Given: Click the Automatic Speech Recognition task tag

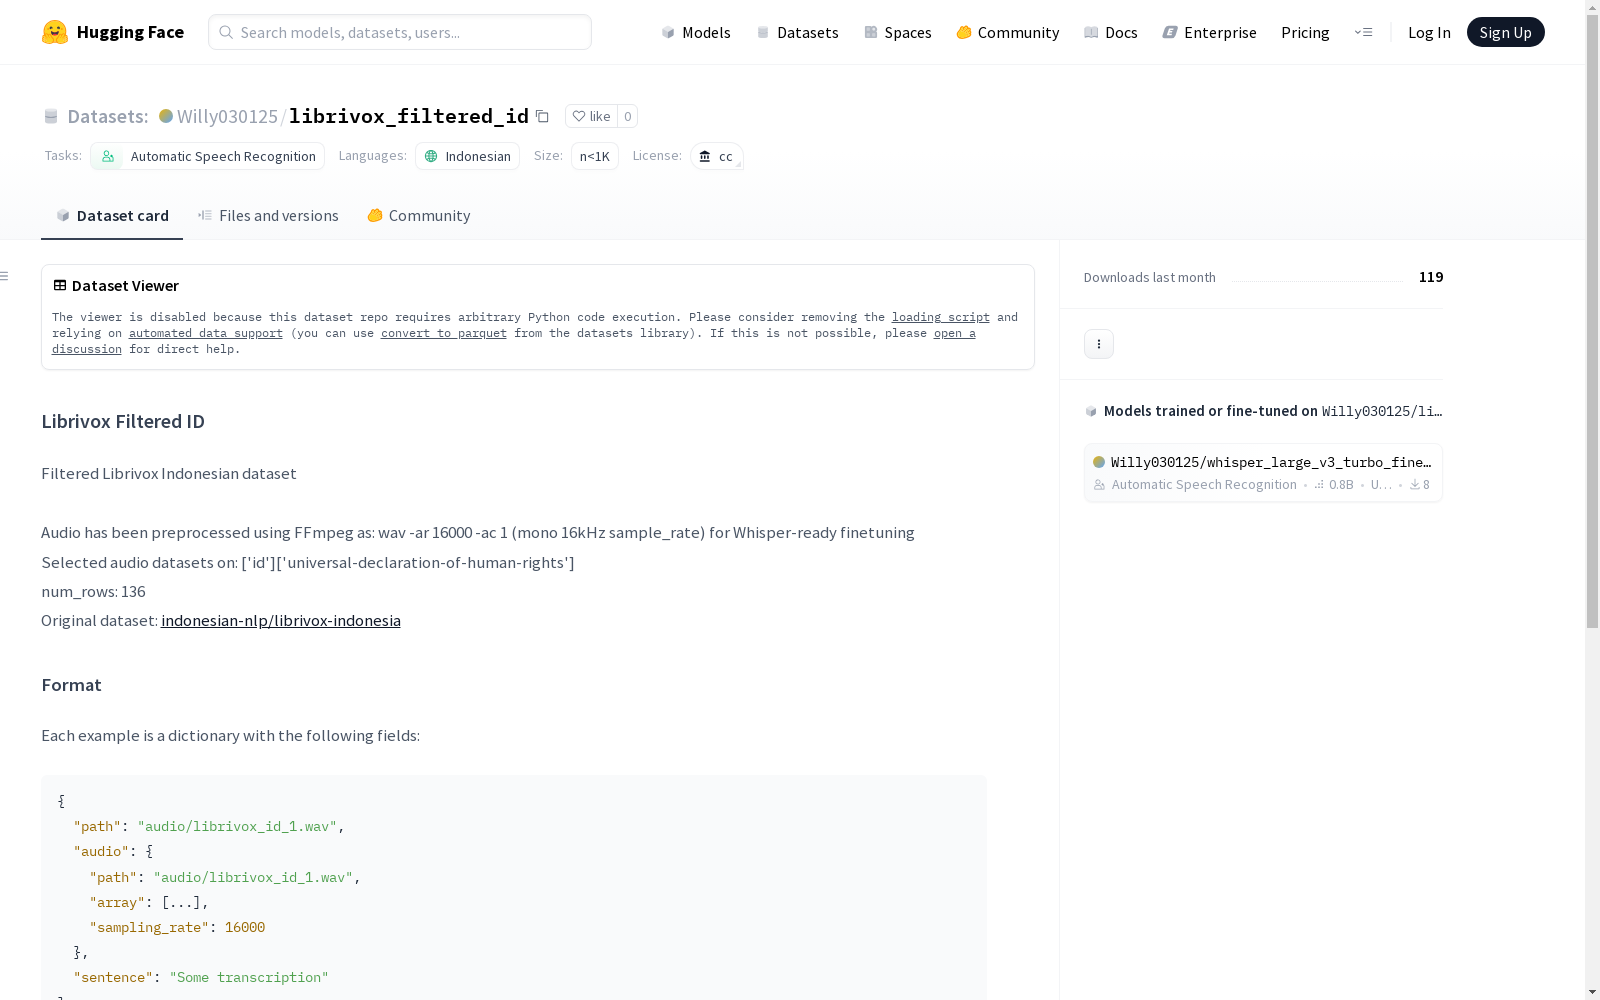Looking at the screenshot, I should pyautogui.click(x=207, y=156).
